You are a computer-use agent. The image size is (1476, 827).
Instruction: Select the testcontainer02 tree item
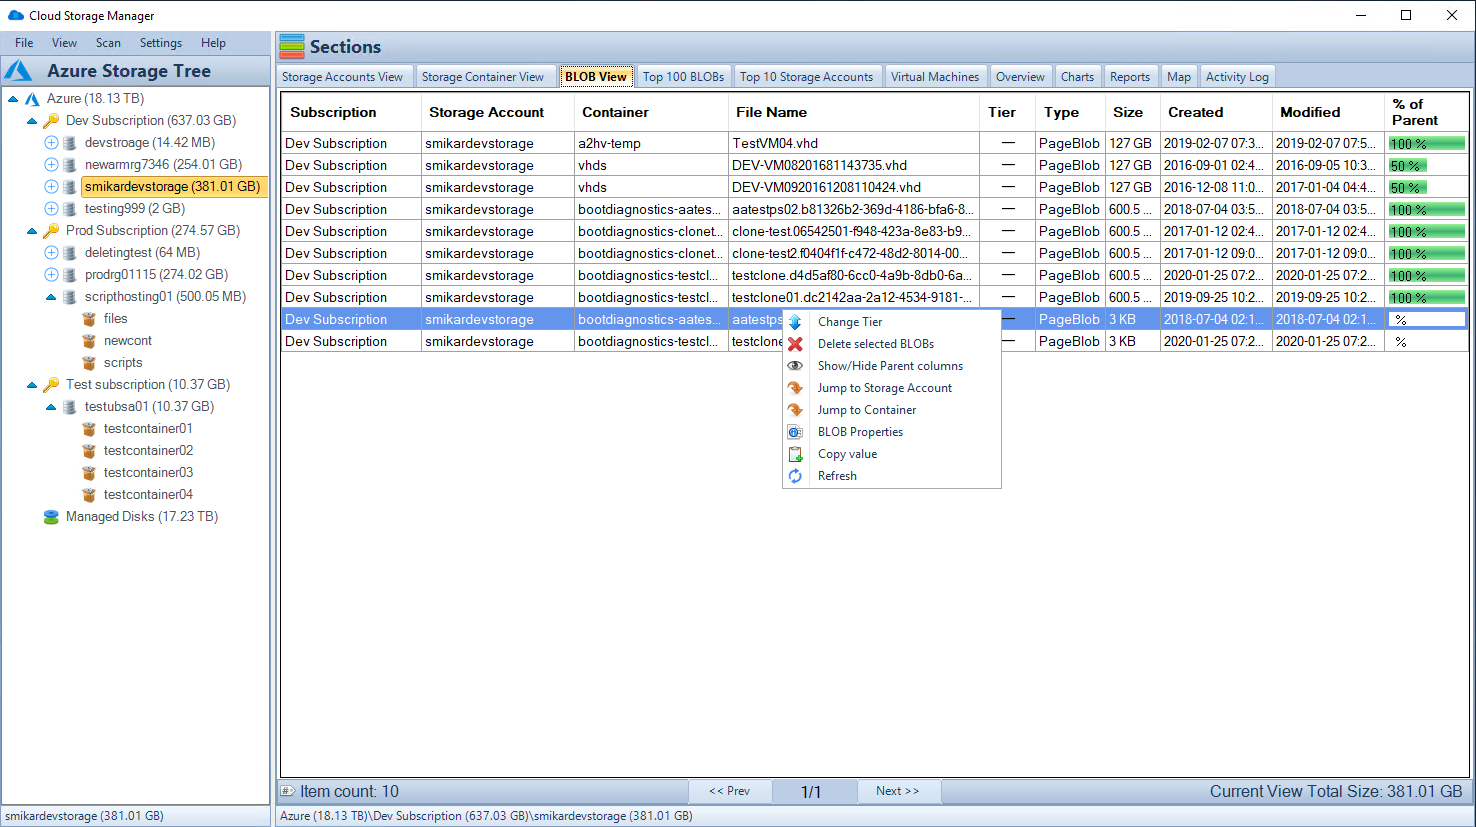(148, 451)
